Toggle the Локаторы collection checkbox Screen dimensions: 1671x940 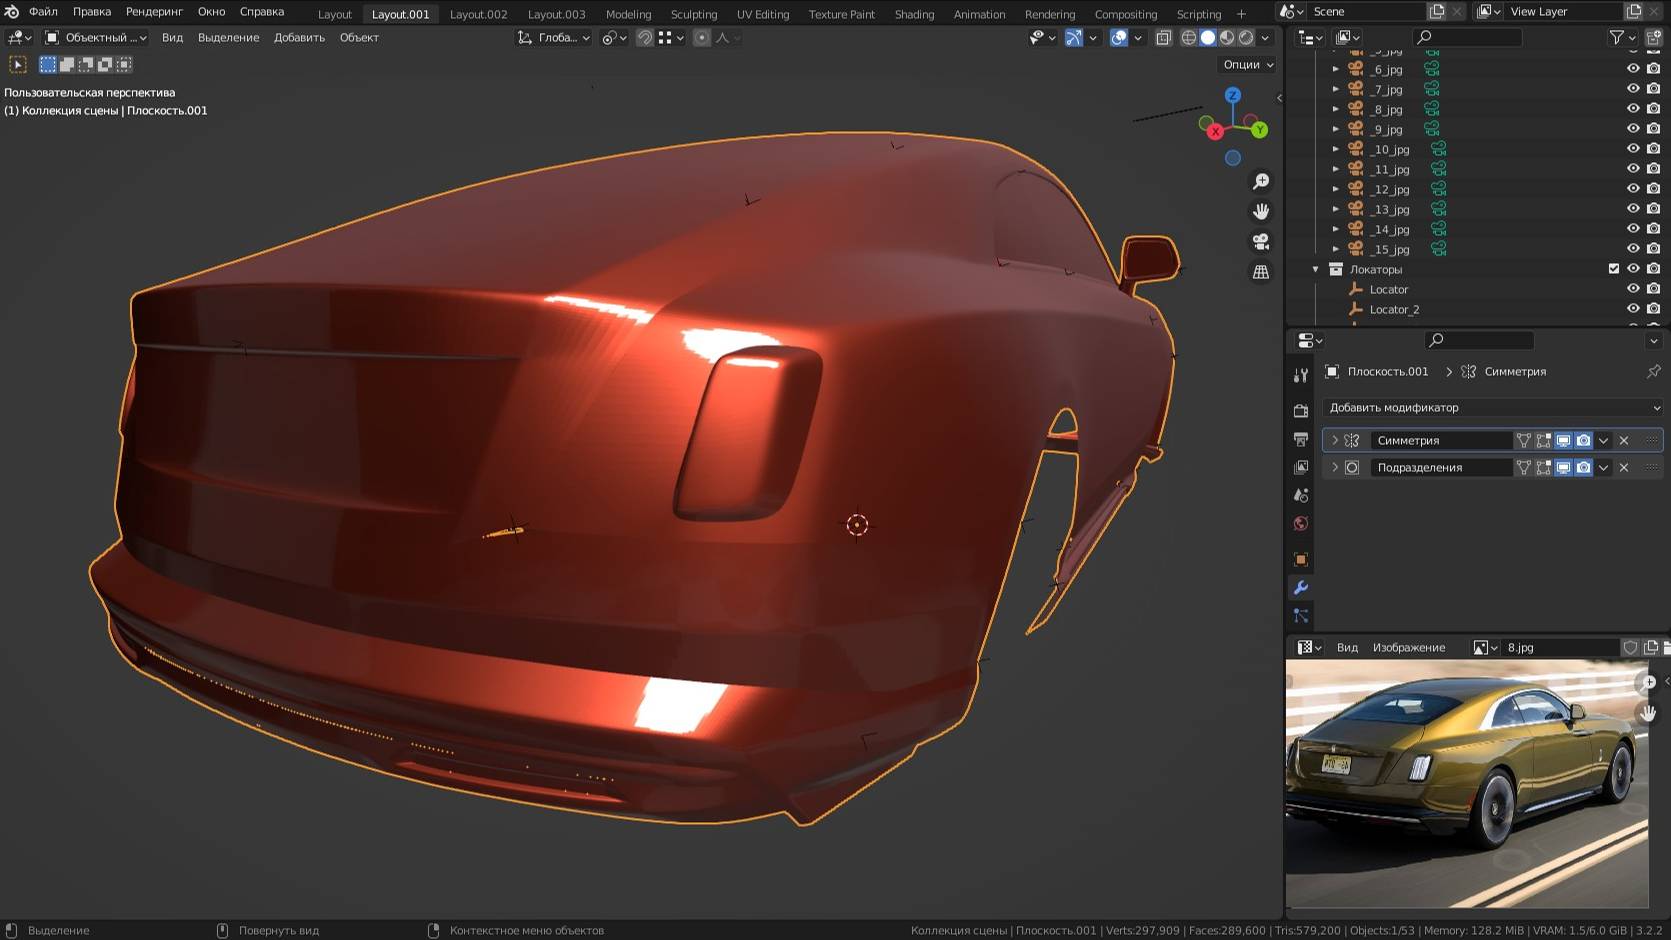click(1613, 269)
